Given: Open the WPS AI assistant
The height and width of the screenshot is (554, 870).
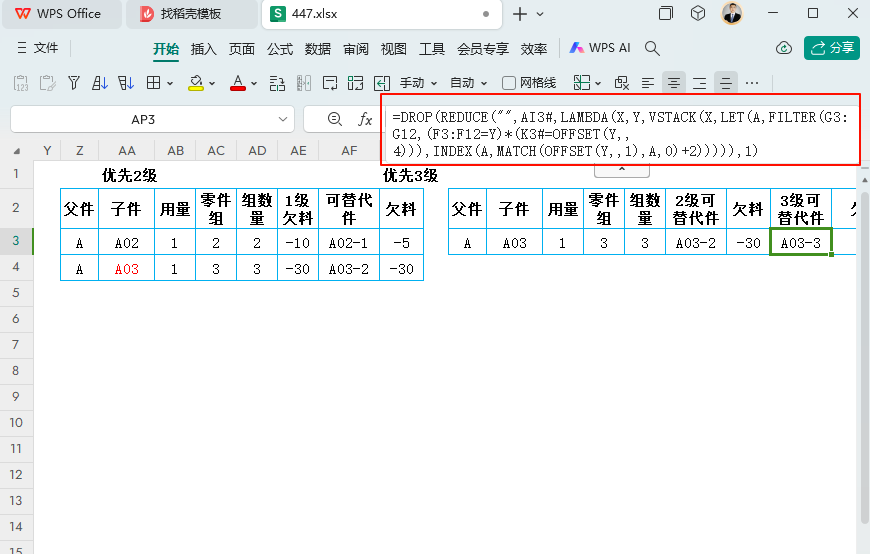Looking at the screenshot, I should tap(600, 48).
